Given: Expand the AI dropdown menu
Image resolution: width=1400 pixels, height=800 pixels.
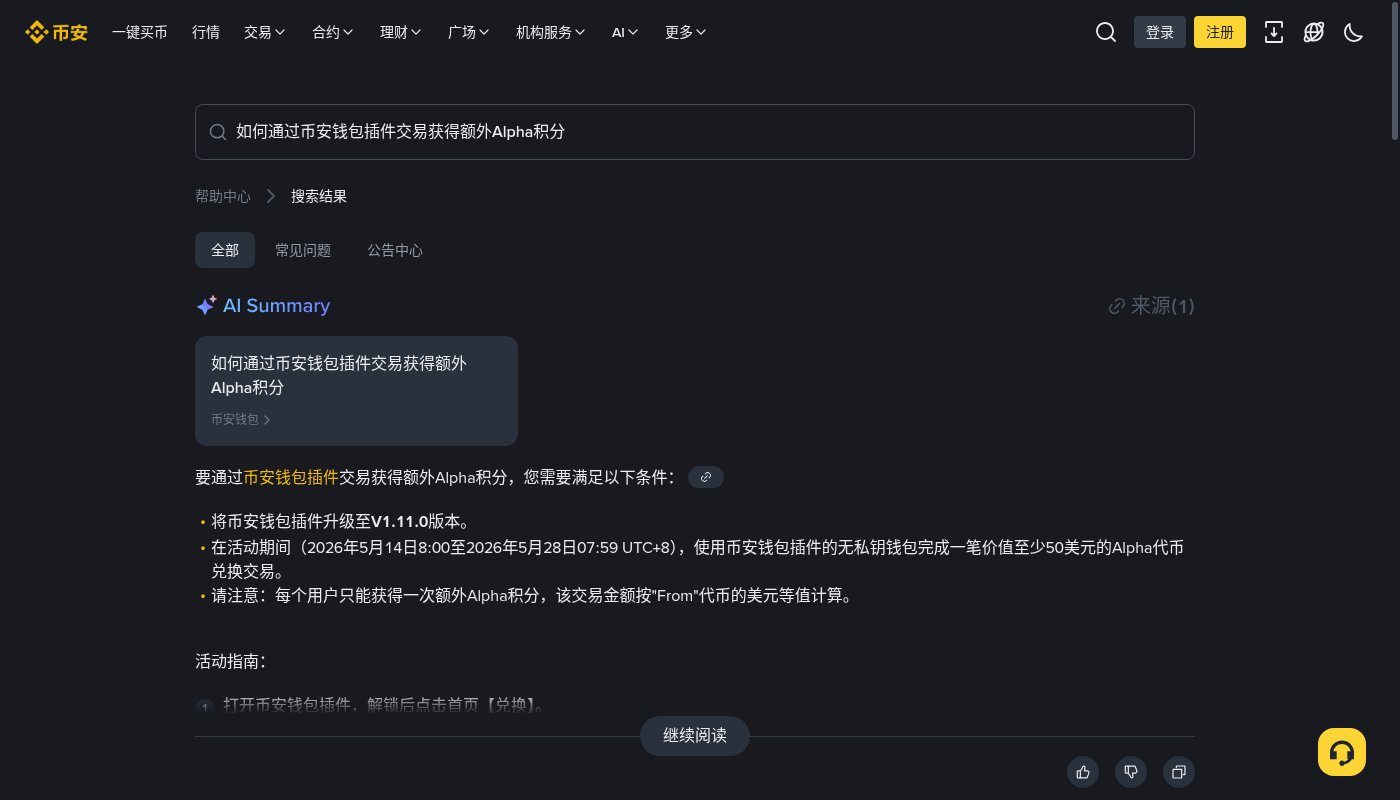Looking at the screenshot, I should [625, 32].
